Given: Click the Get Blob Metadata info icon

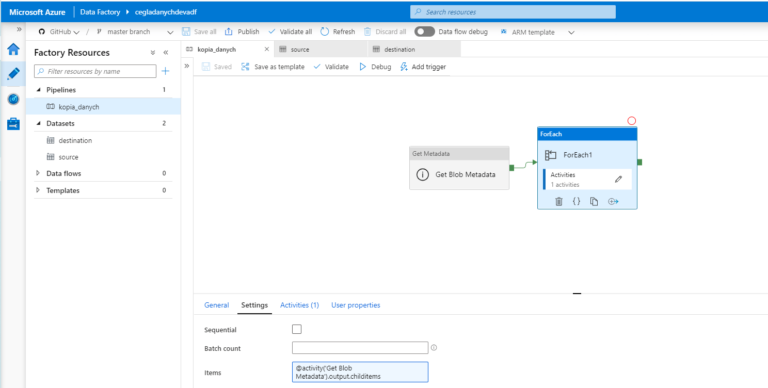Looking at the screenshot, I should [x=422, y=174].
